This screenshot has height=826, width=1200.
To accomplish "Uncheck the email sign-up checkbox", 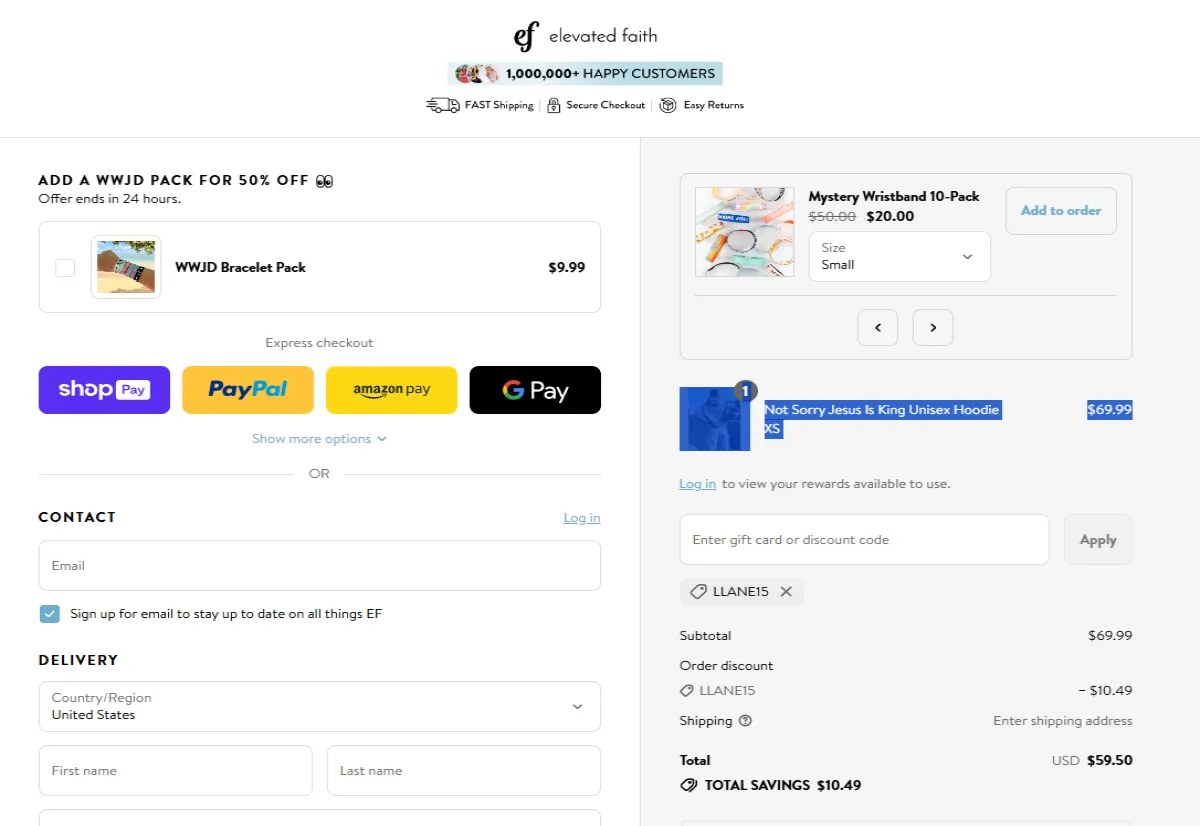I will point(49,613).
